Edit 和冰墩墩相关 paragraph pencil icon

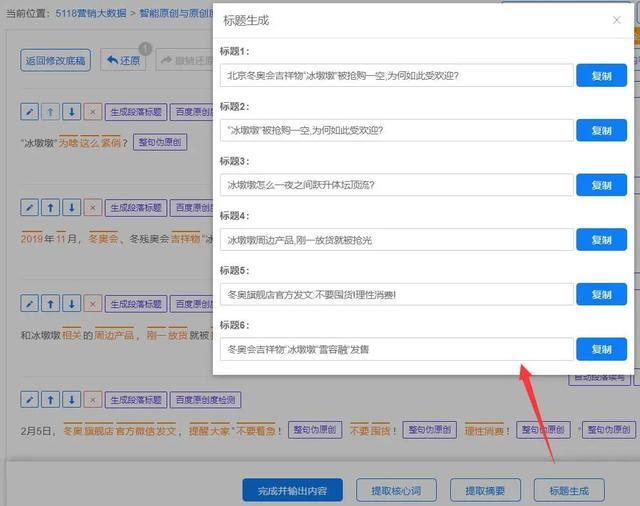click(29, 304)
